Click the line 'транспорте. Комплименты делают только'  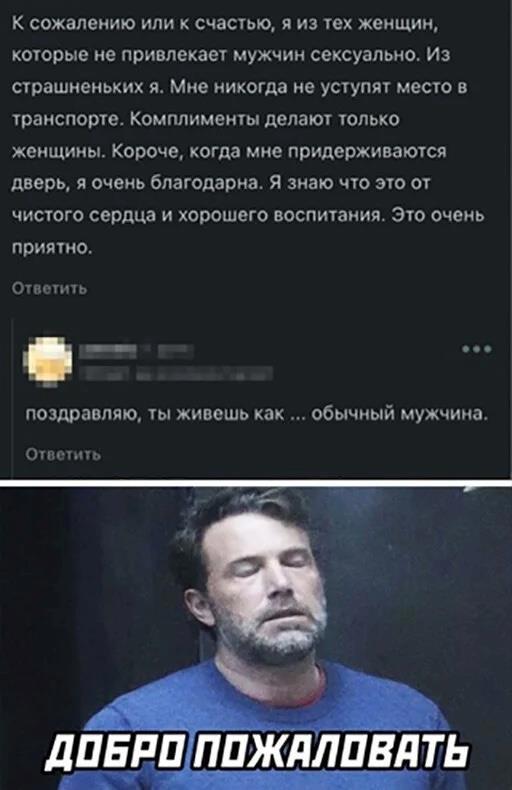[x=206, y=120]
